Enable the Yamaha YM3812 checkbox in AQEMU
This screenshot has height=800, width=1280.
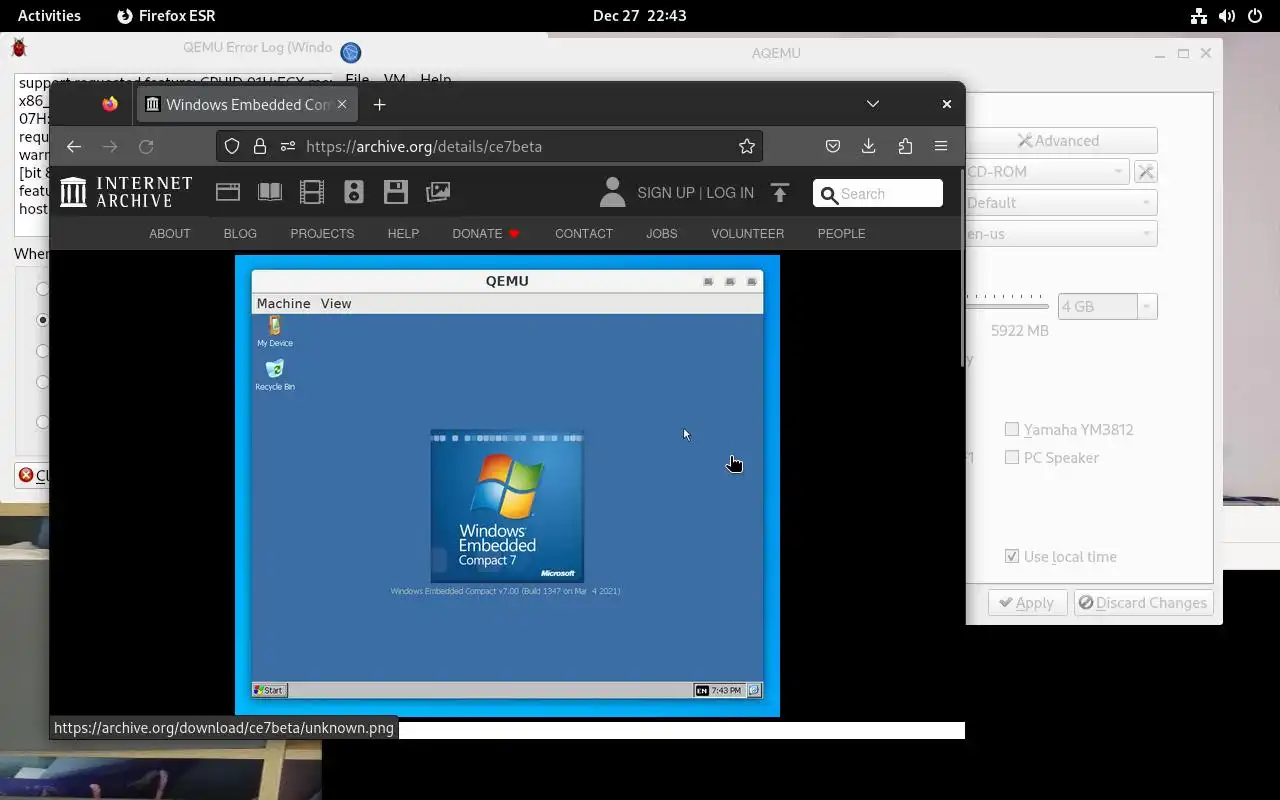point(1012,429)
